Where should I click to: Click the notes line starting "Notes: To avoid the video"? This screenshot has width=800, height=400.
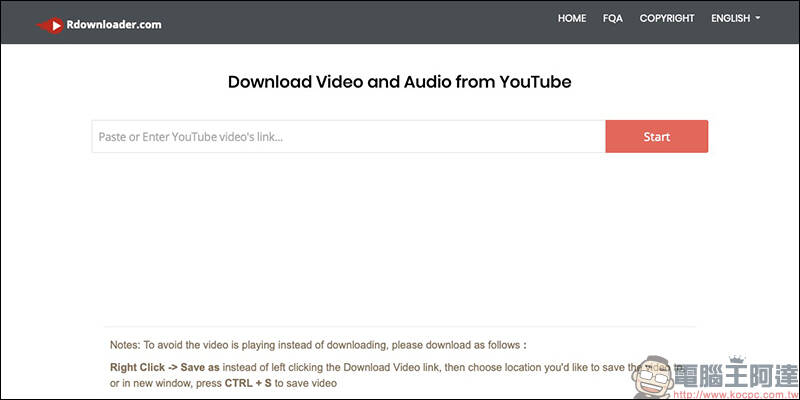[318, 345]
